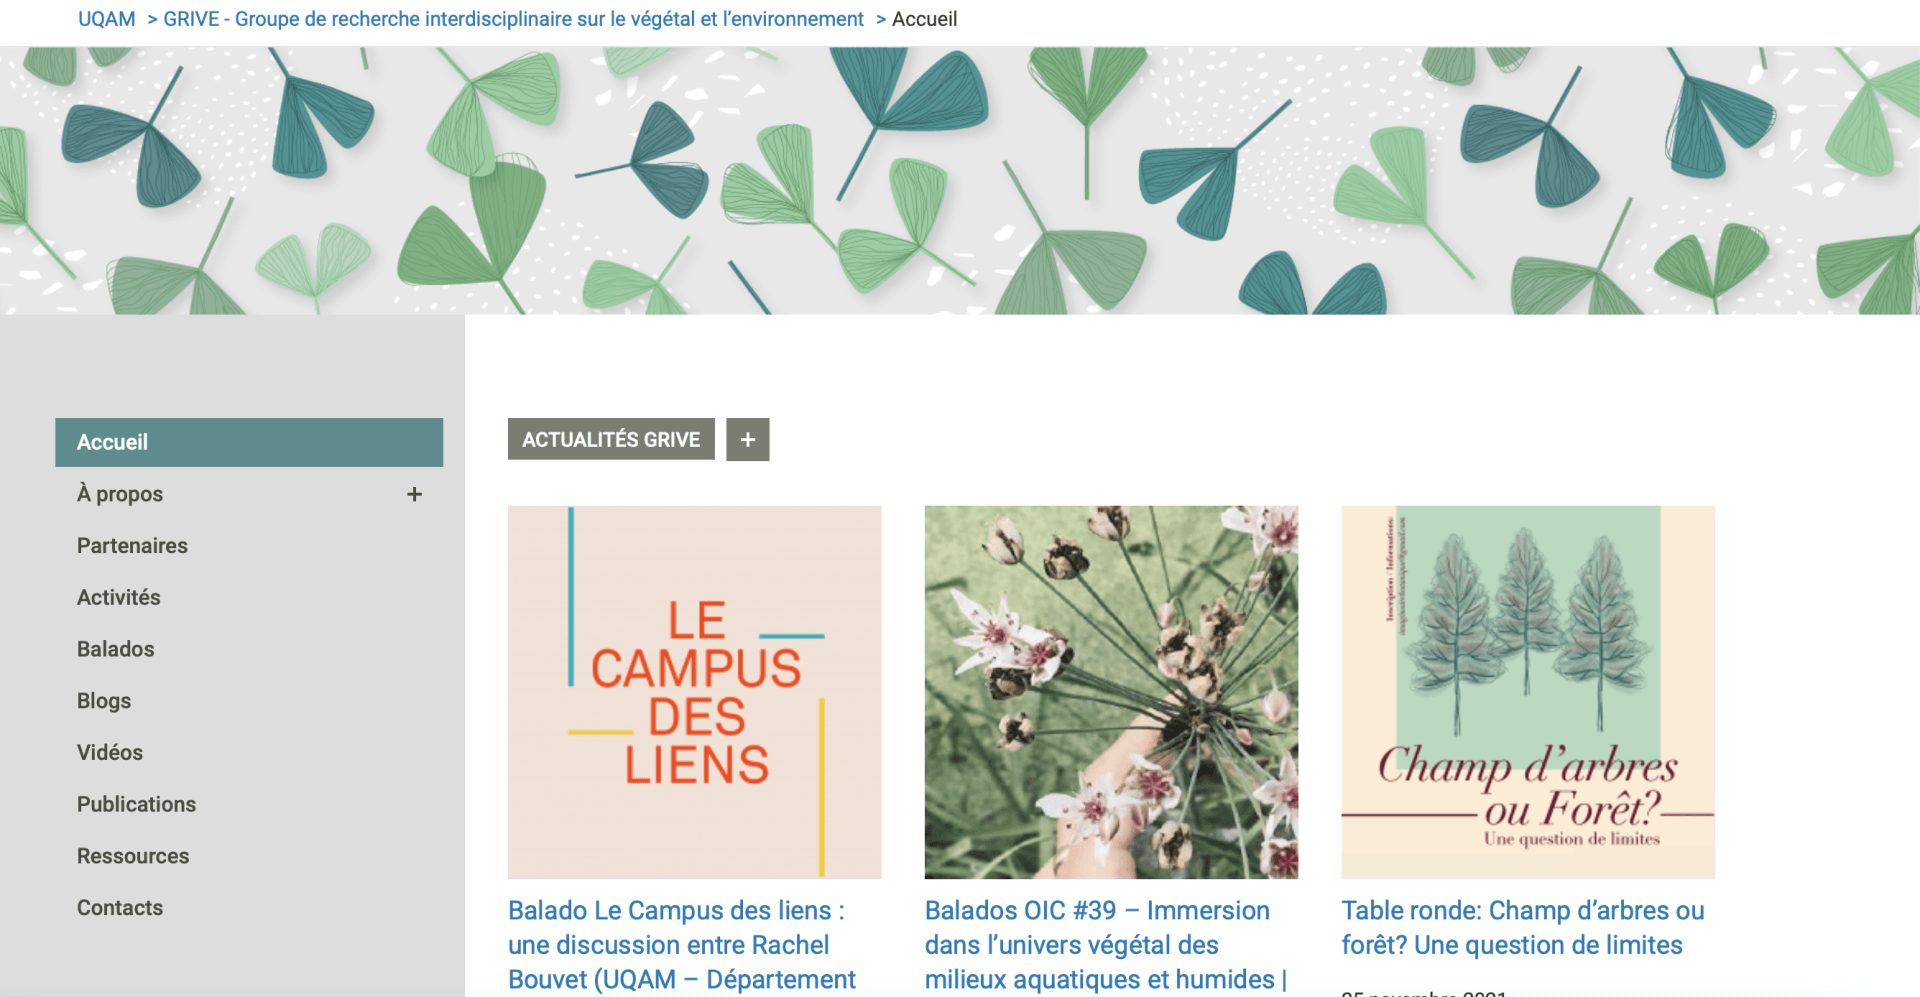Go to Ressources in the sidebar
This screenshot has height=997, width=1920.
tap(133, 856)
